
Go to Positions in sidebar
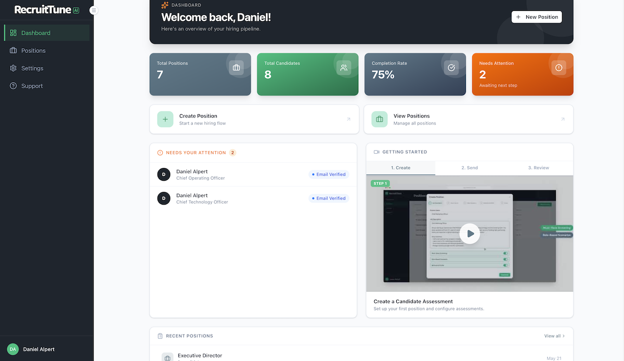pos(47,51)
